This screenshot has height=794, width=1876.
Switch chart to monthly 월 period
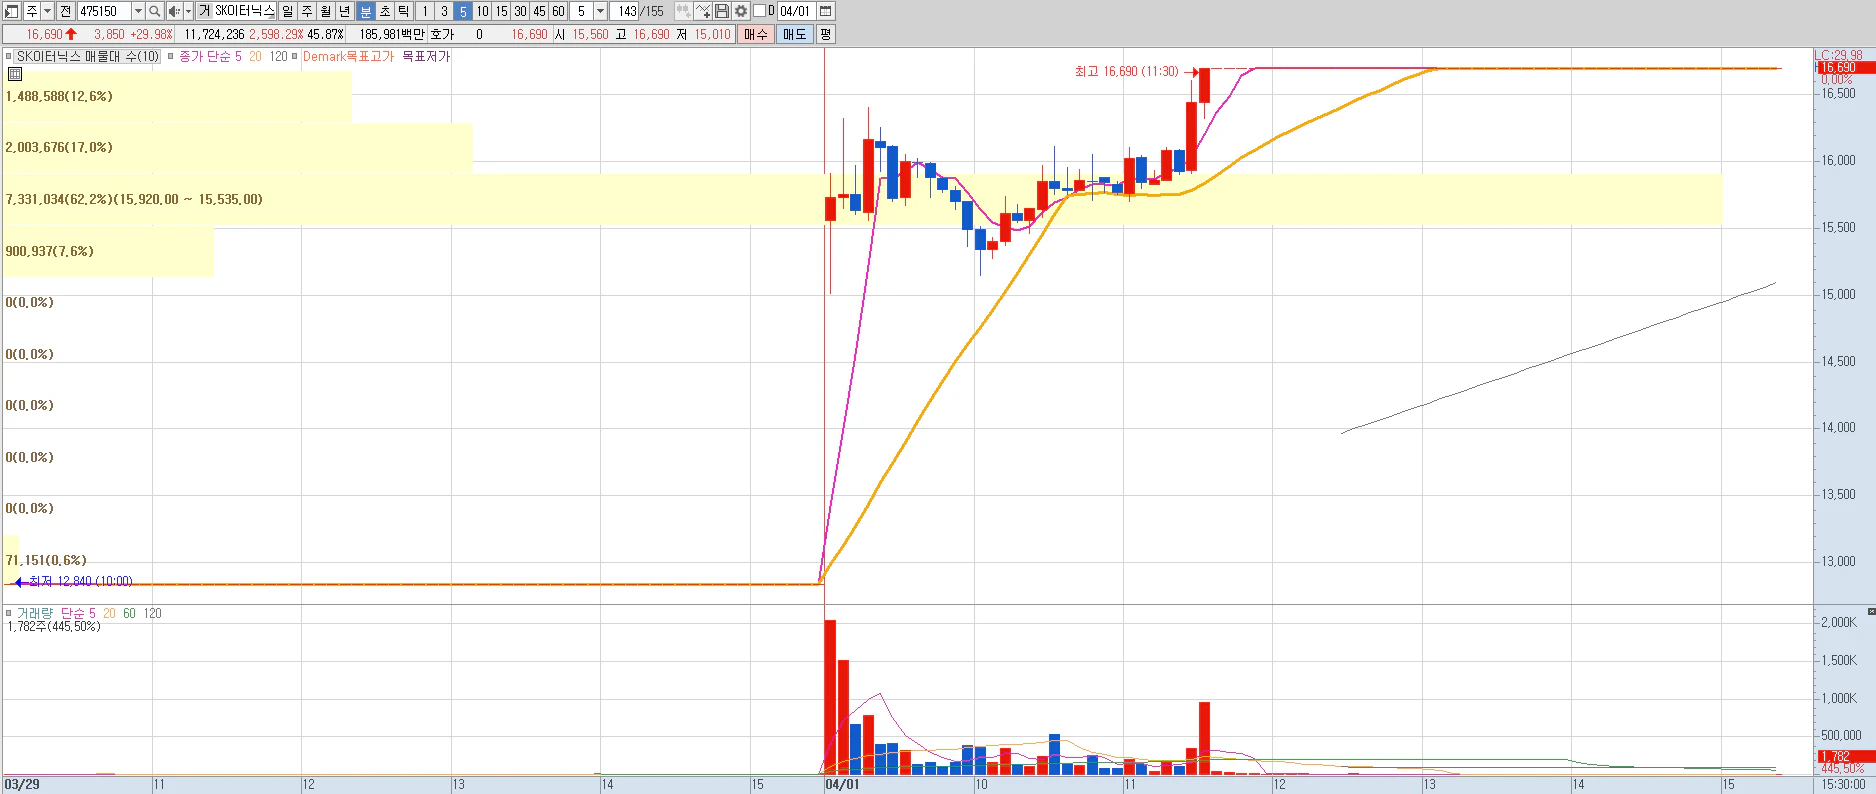tap(326, 11)
